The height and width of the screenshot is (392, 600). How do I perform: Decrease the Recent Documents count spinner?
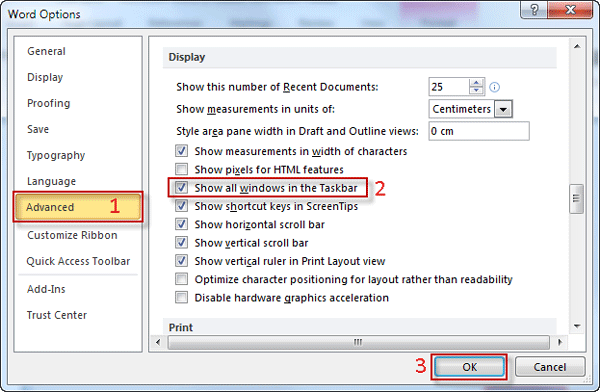point(476,91)
